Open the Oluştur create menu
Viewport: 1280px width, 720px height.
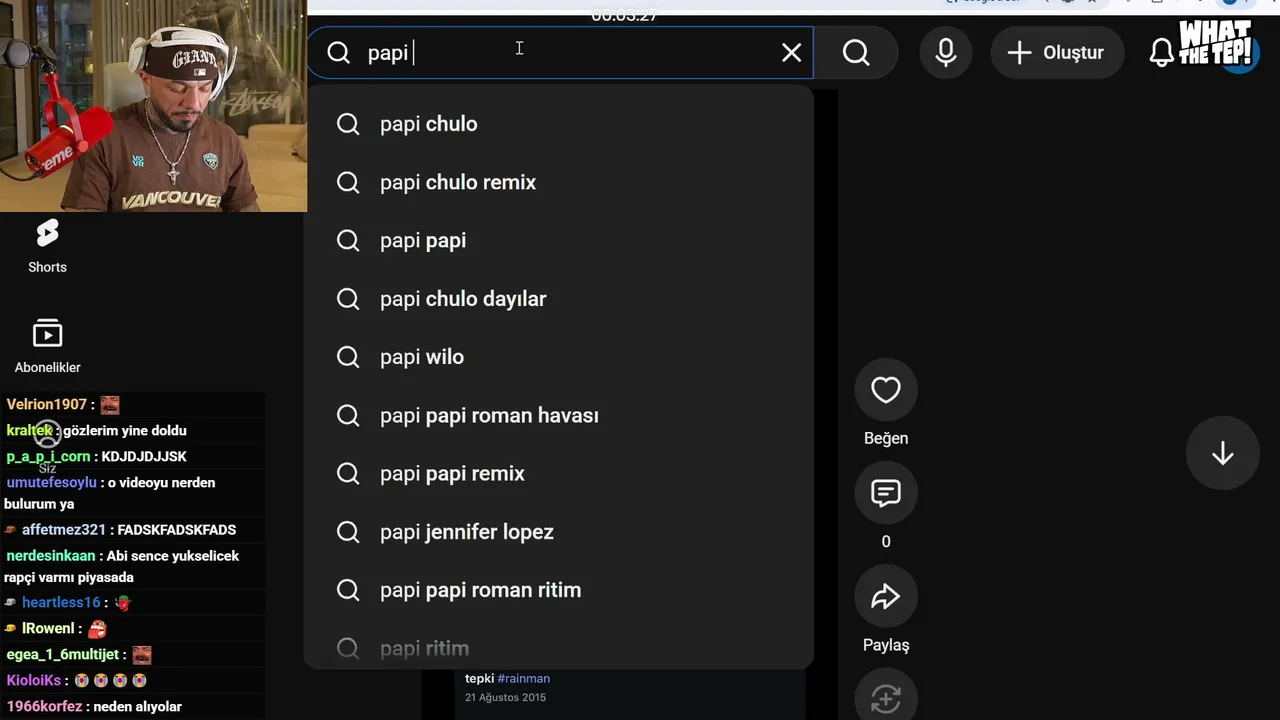point(1057,53)
